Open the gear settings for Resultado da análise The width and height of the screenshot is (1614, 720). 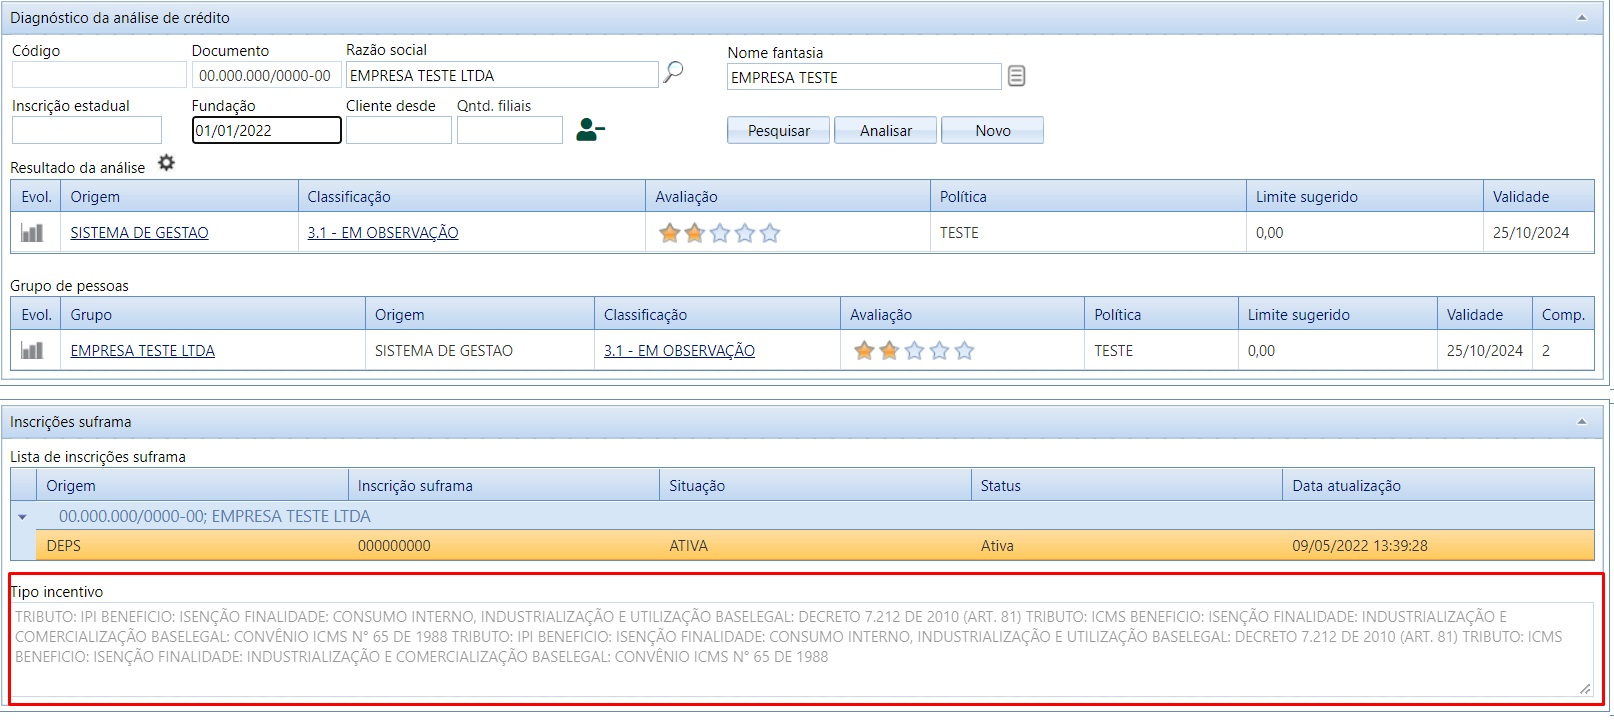pos(167,163)
